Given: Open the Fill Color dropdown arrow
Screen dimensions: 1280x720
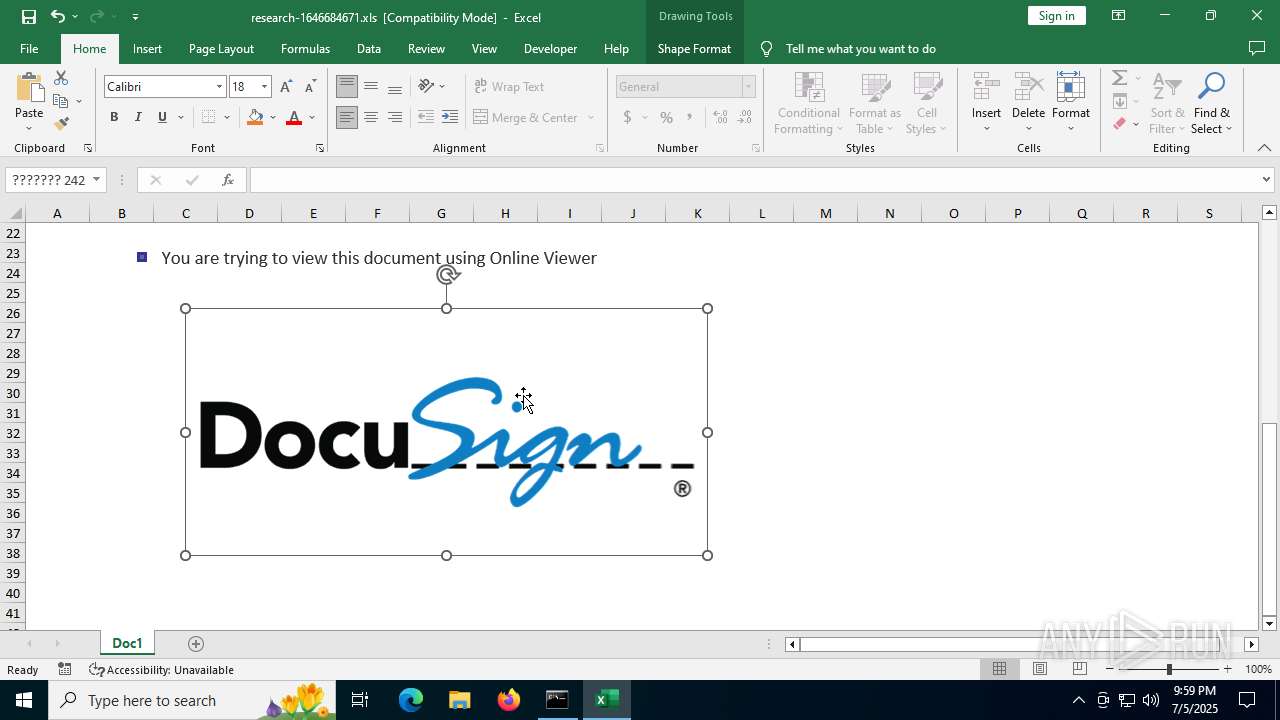Looking at the screenshot, I should [x=273, y=117].
